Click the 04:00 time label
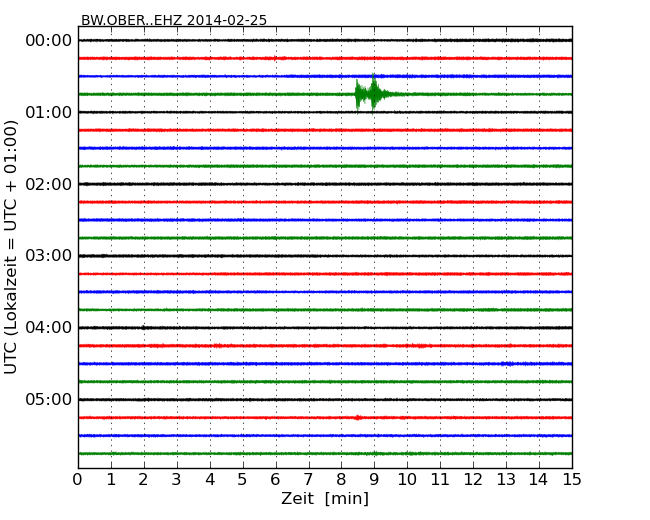 pos(49,328)
